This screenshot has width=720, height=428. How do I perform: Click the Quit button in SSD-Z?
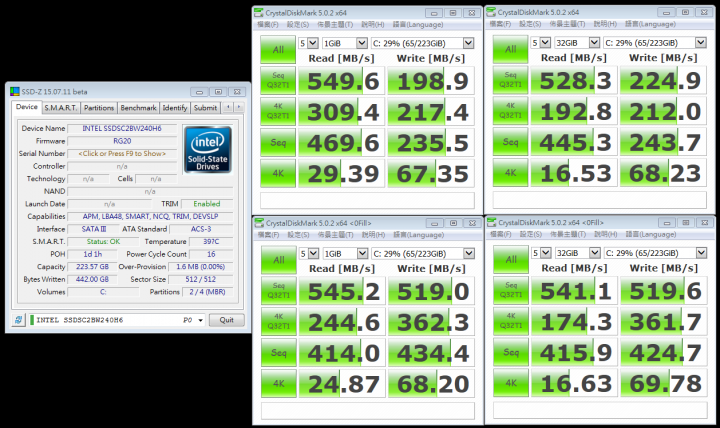[226, 320]
